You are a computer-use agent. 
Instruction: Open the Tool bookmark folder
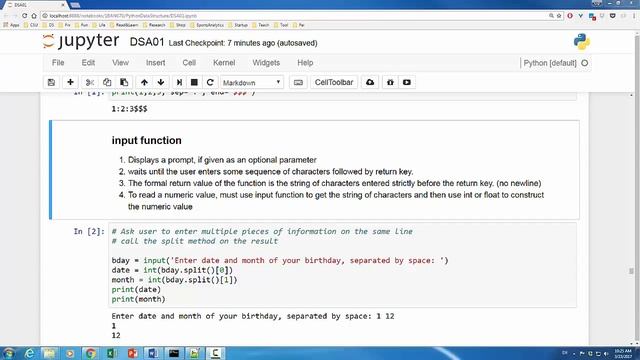coord(281,25)
